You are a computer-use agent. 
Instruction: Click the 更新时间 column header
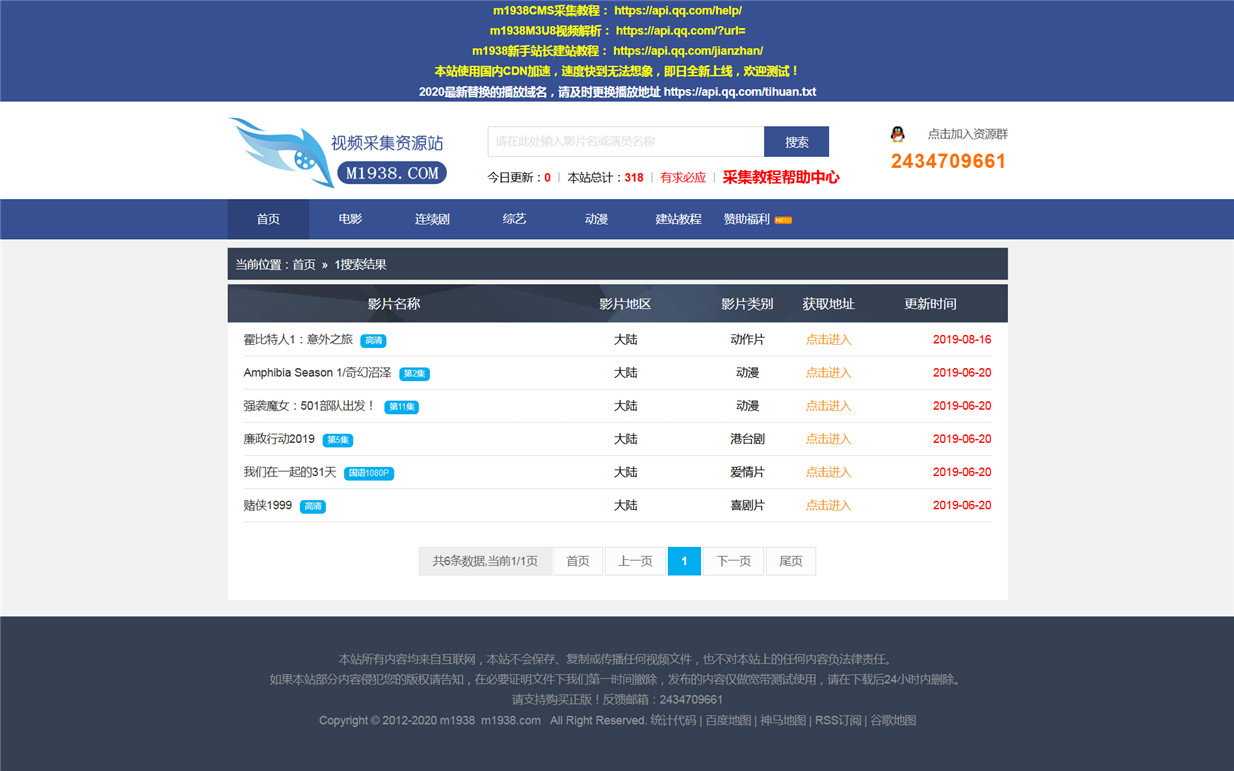coord(930,304)
